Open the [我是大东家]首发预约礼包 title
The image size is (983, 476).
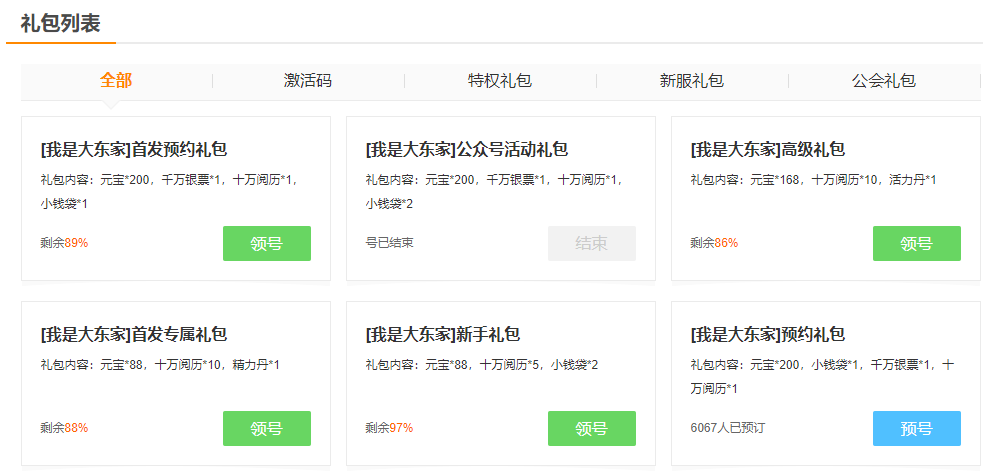tap(134, 150)
